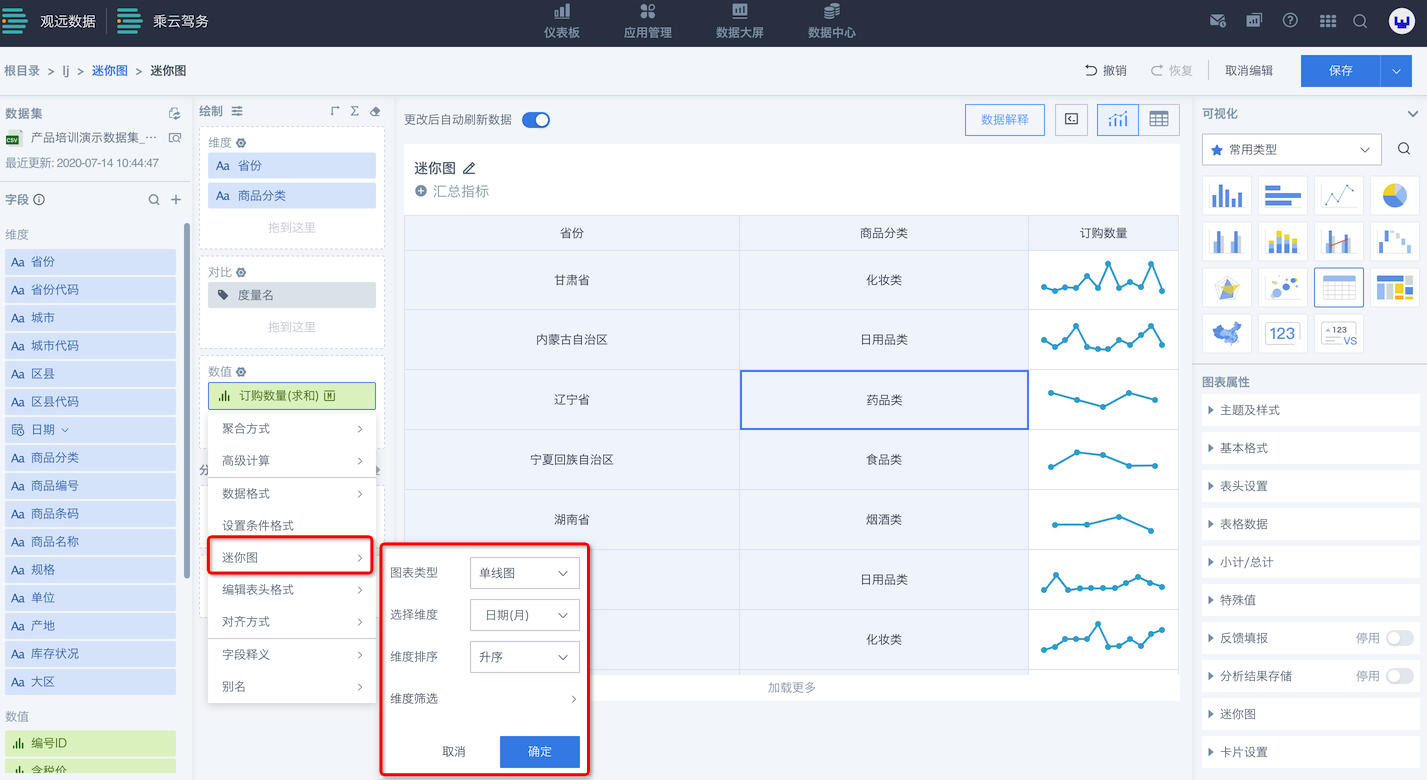Switch to table view icon in toolbar
The height and width of the screenshot is (780, 1427).
coord(1158,120)
